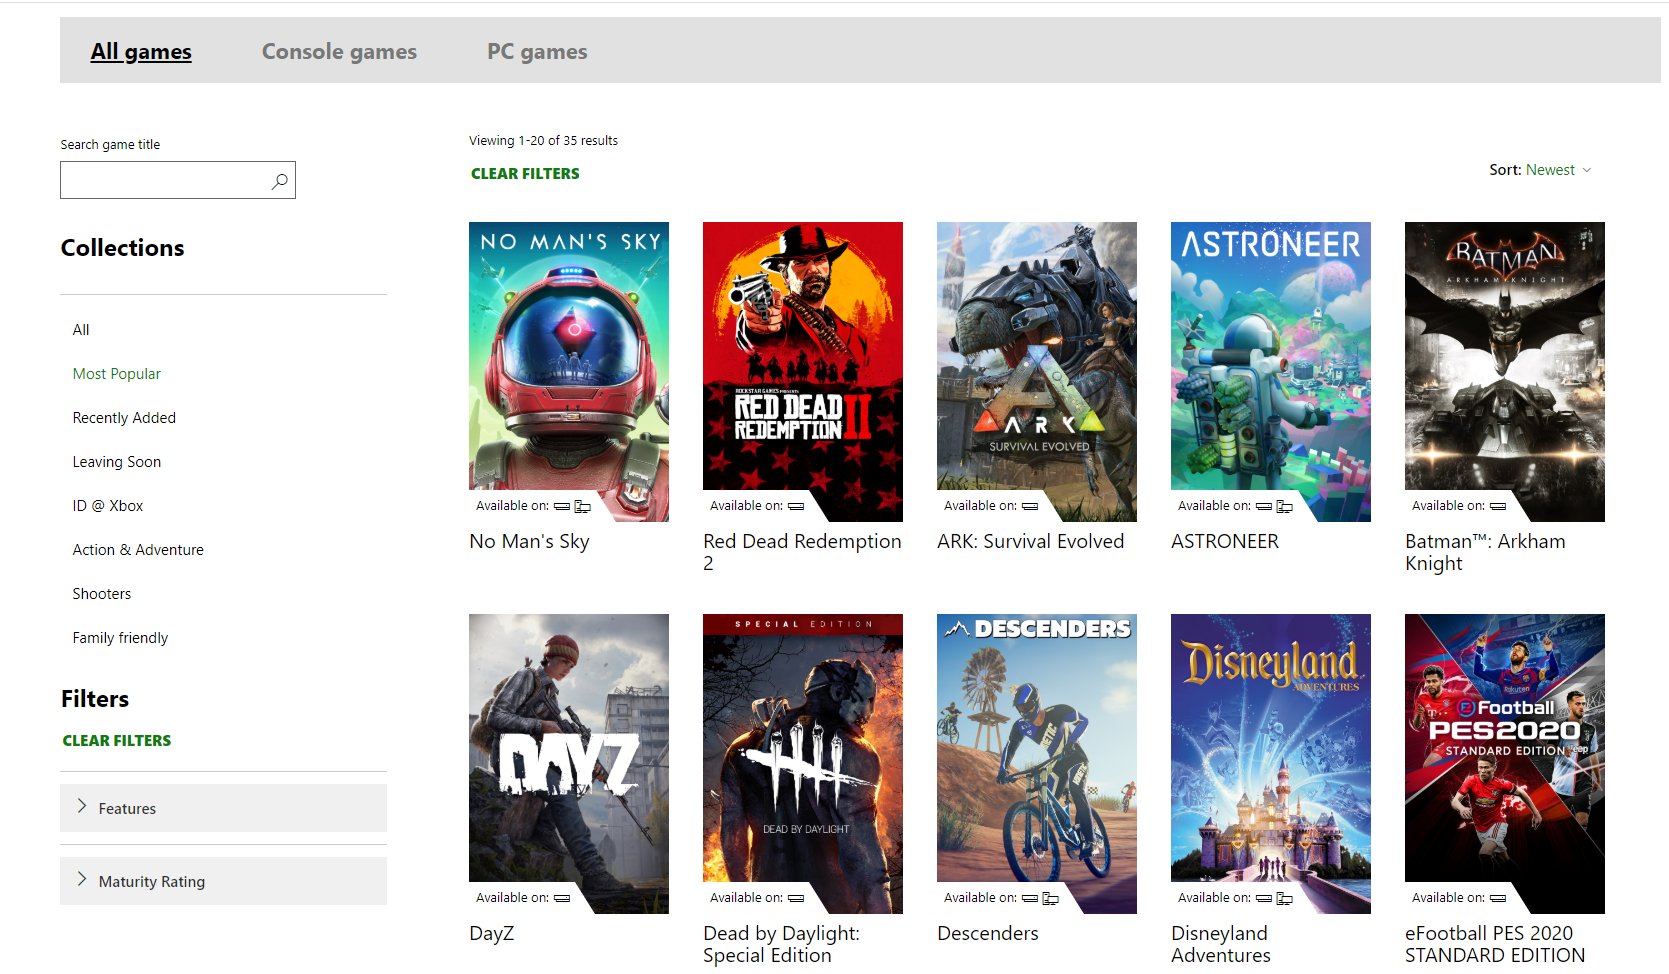Open eFootball PES 2020 cover art

(x=1505, y=763)
